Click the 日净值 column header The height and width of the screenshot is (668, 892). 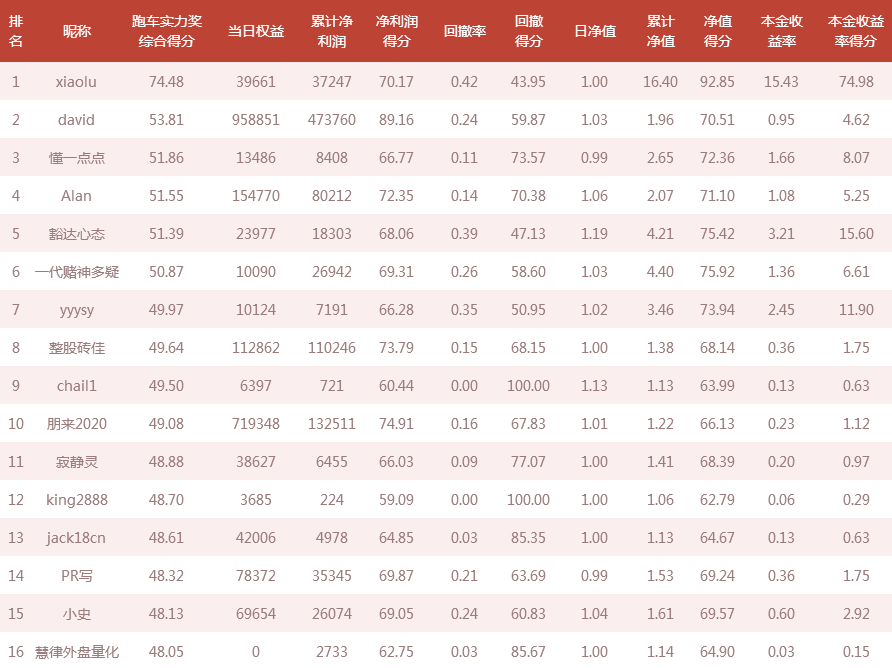tap(594, 31)
